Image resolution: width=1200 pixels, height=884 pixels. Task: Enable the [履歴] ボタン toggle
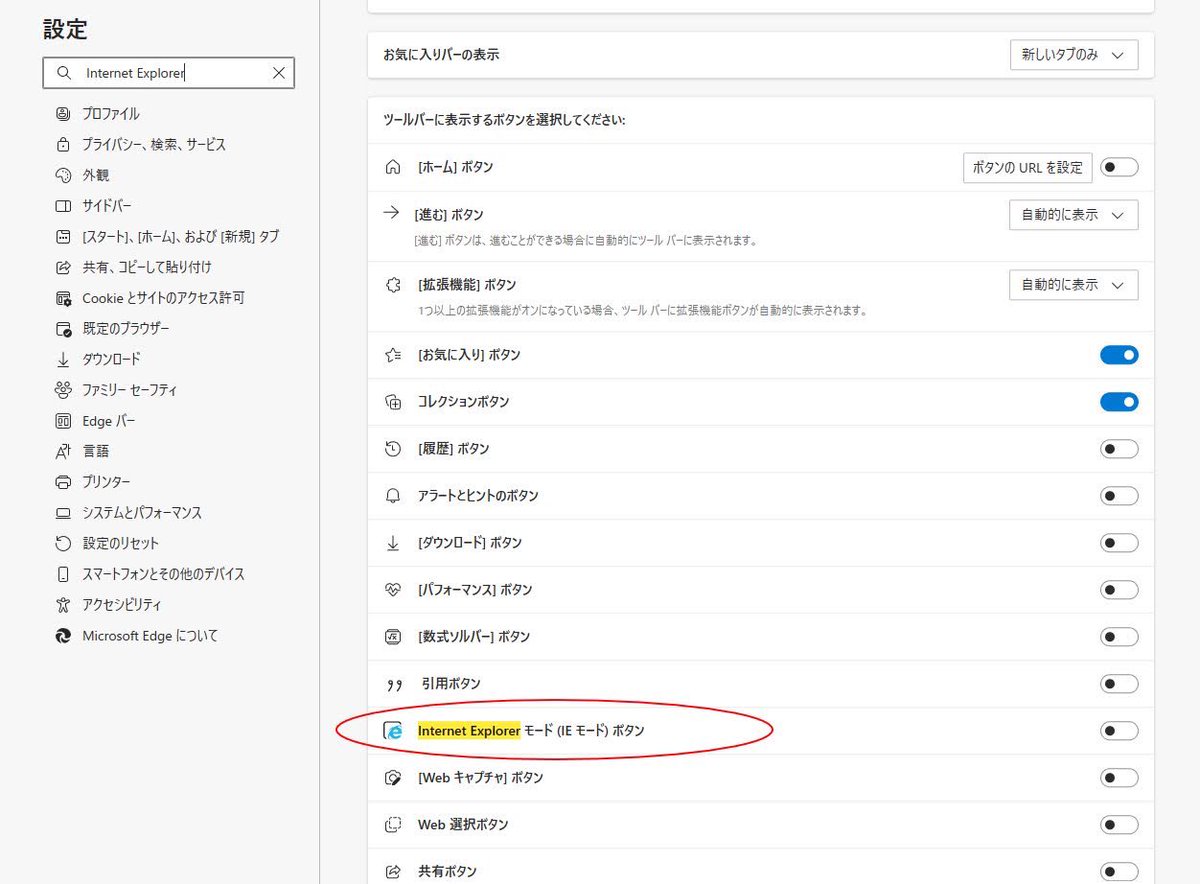[1119, 449]
